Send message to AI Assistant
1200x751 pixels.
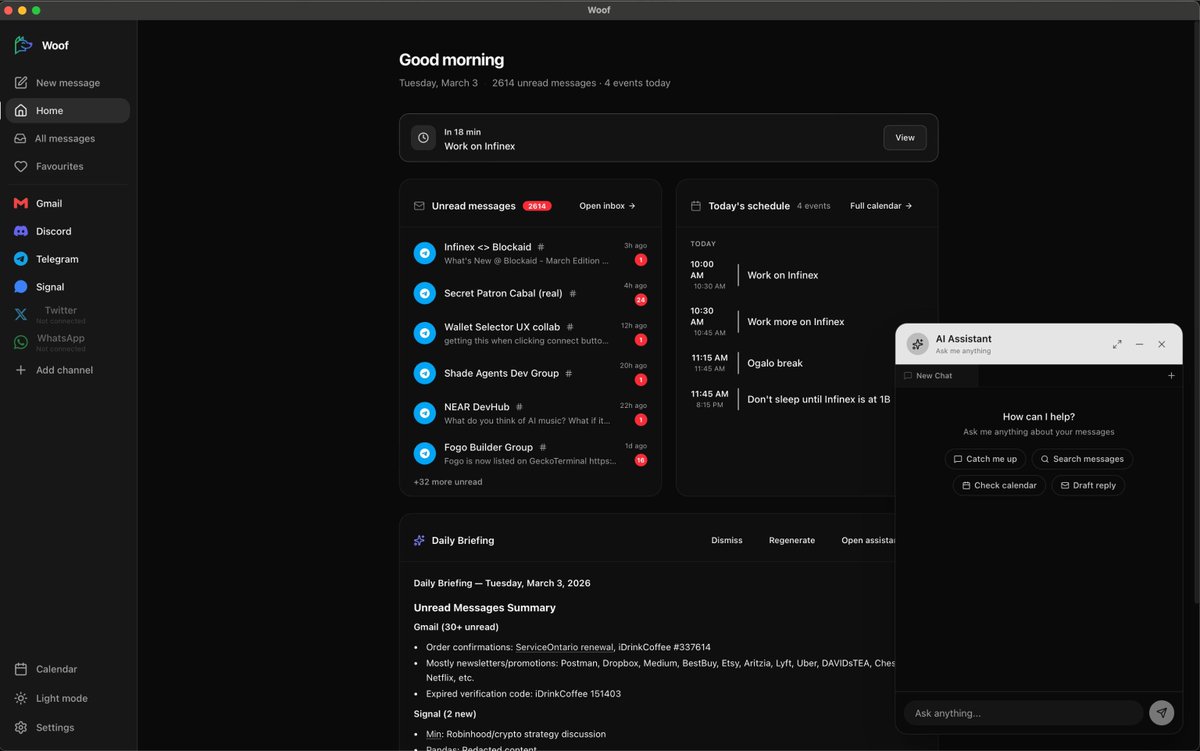point(1161,713)
